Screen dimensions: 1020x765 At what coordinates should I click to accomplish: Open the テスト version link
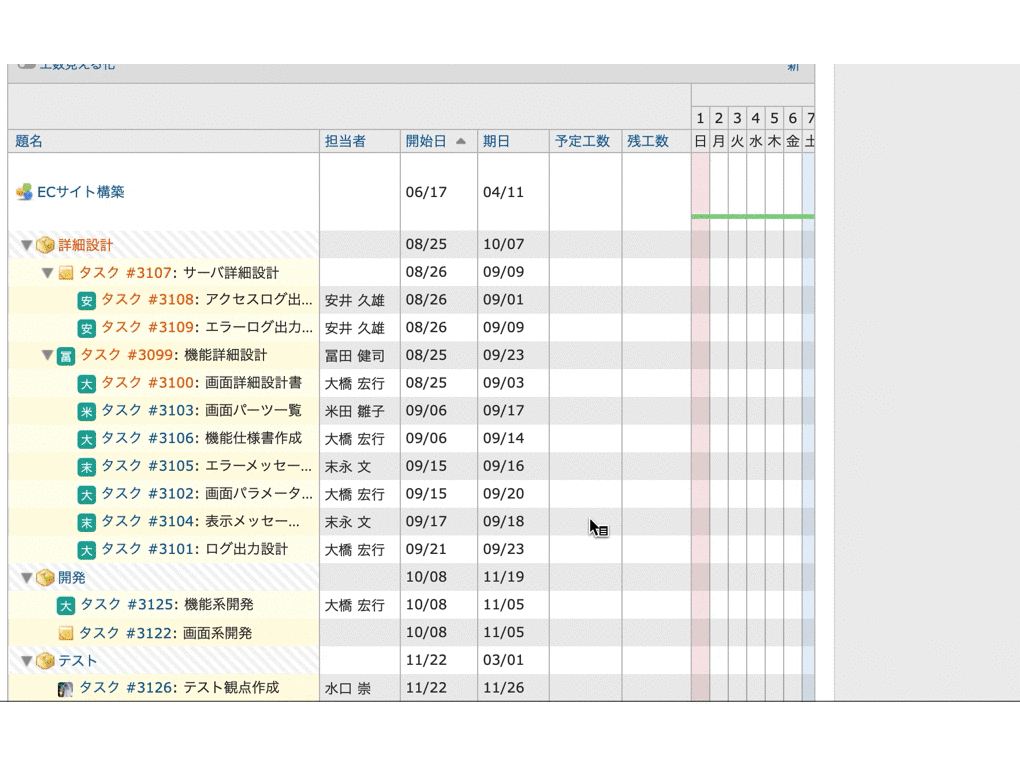pyautogui.click(x=77, y=661)
